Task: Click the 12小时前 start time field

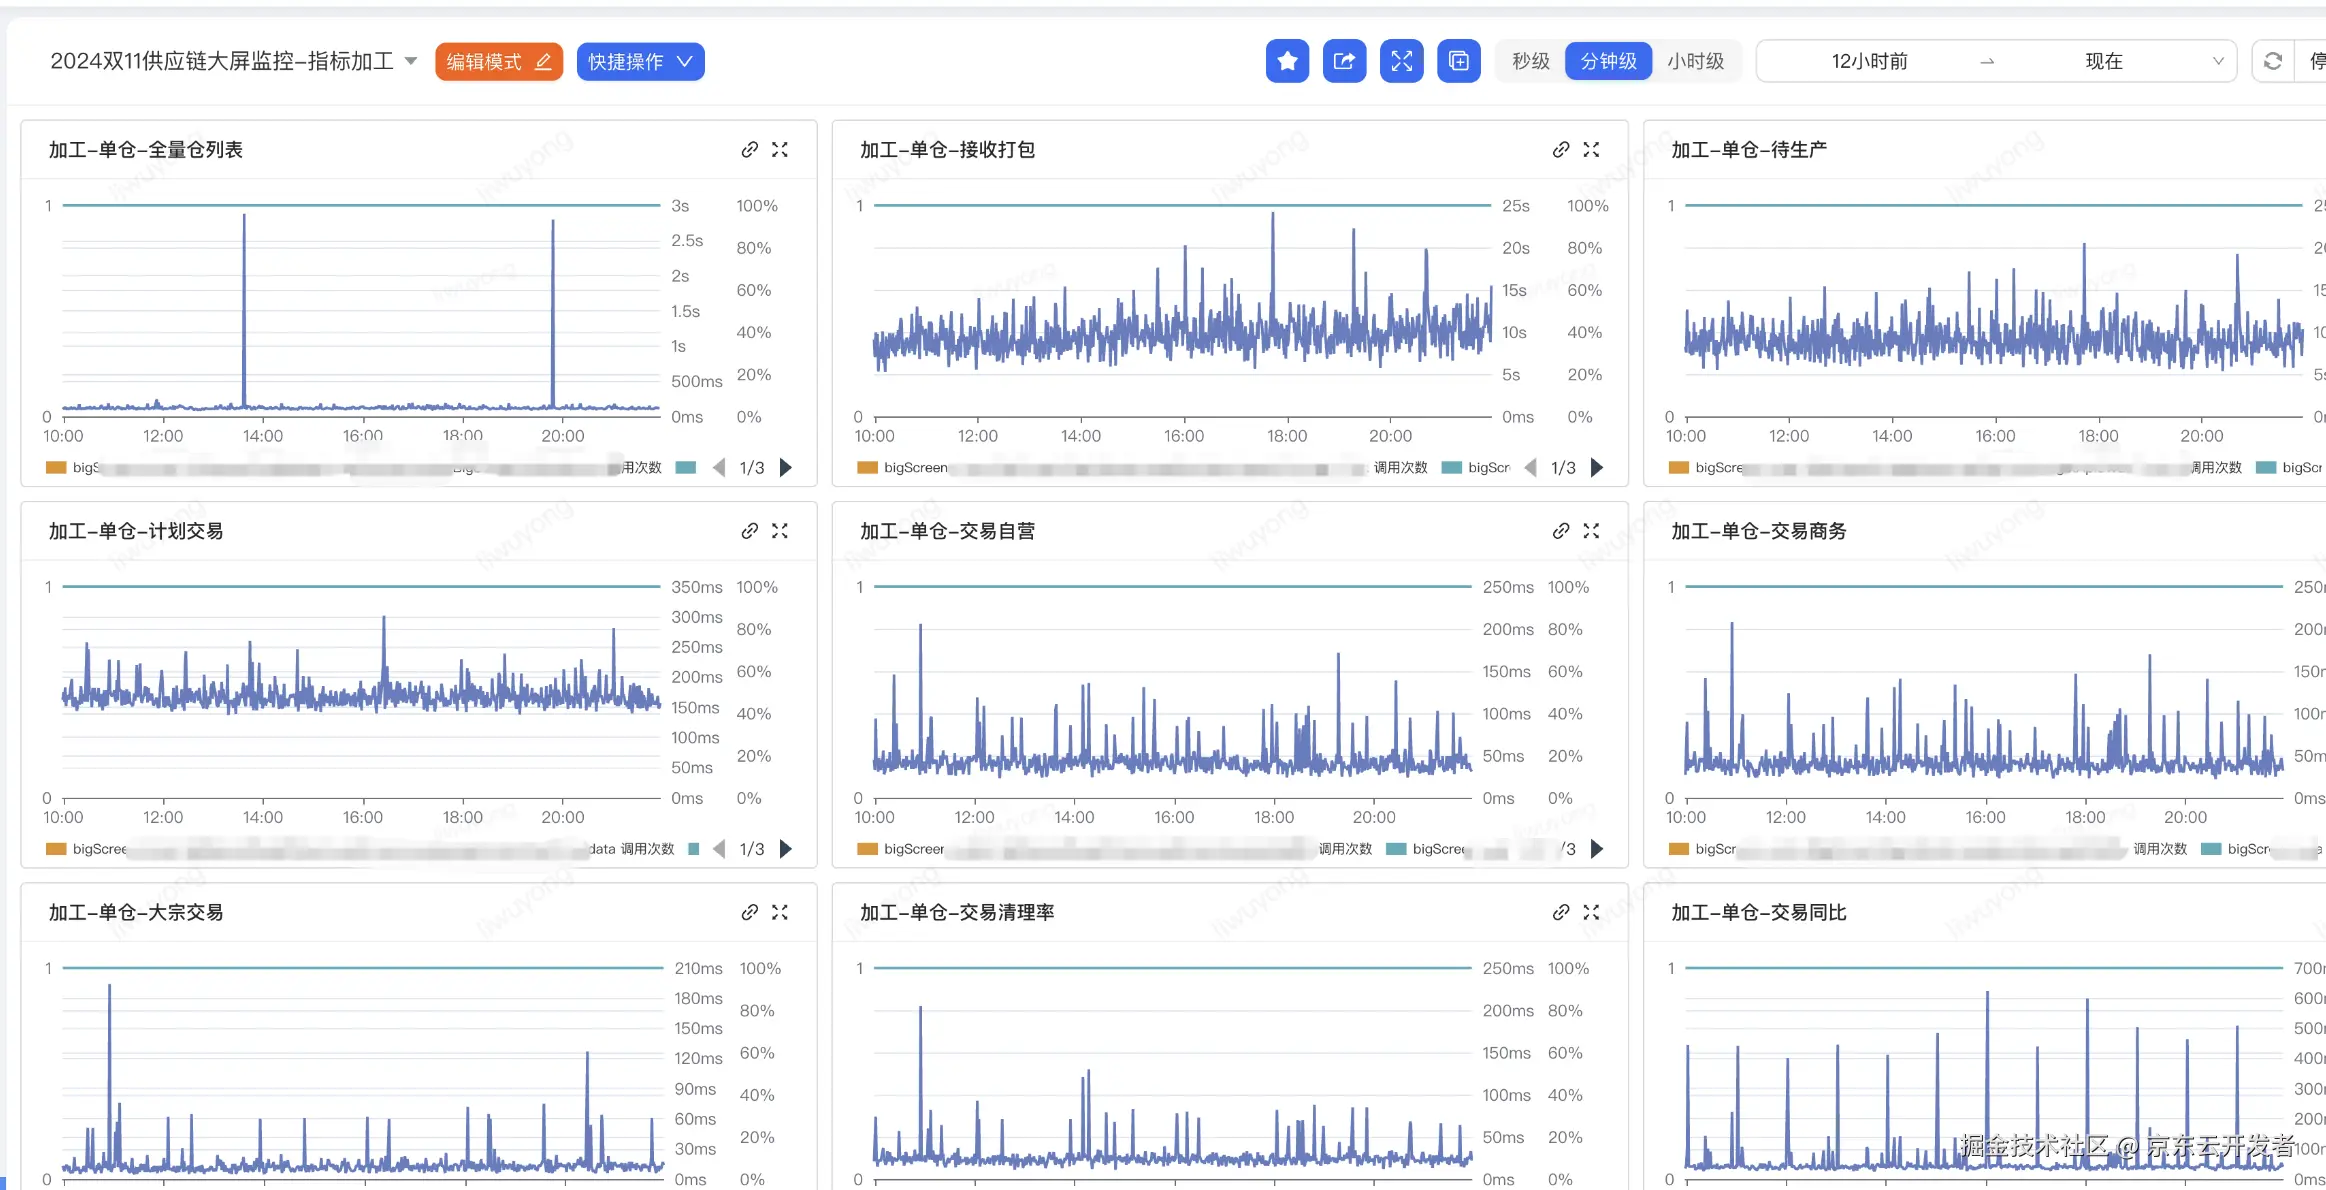Action: tap(1868, 61)
